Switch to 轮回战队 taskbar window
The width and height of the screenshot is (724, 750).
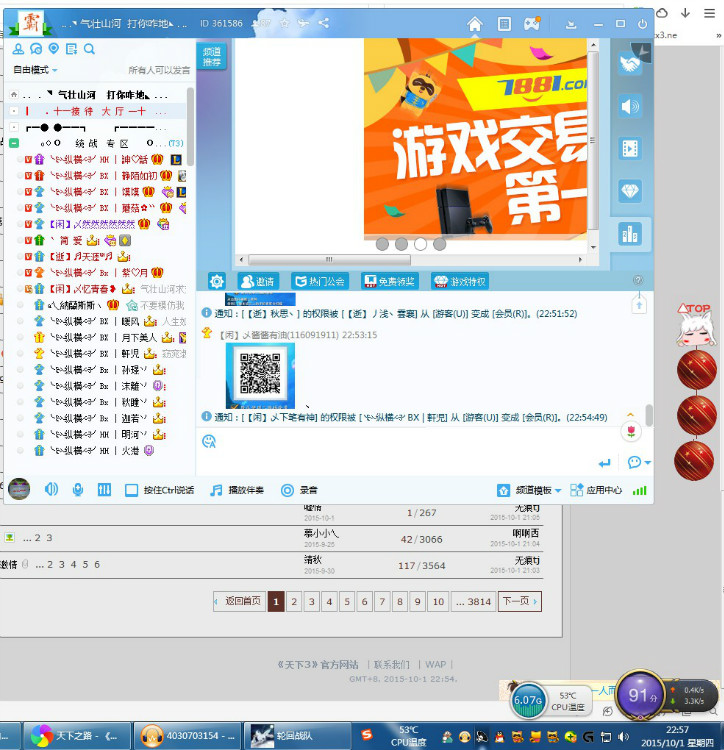[297, 736]
